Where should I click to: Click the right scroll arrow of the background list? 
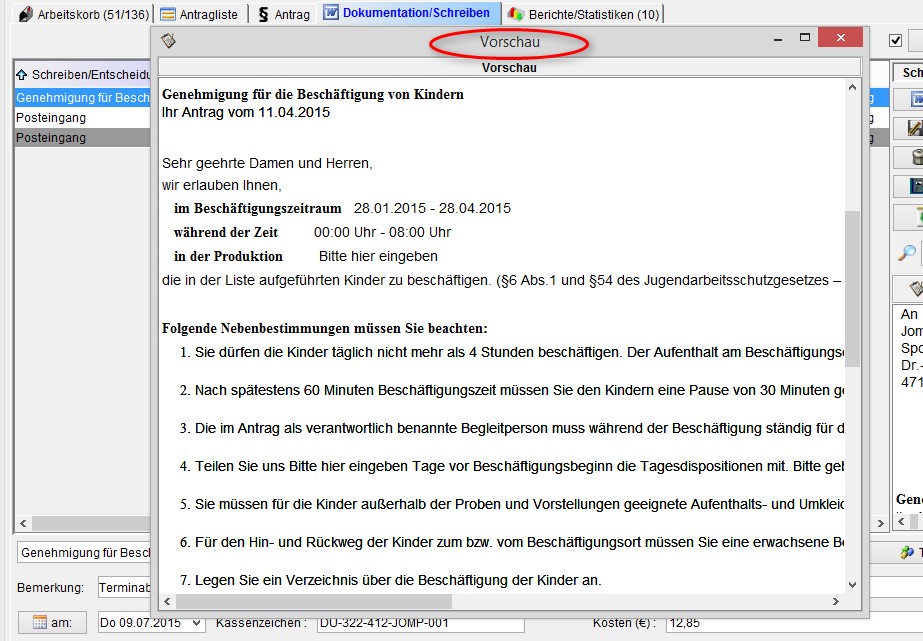pos(881,523)
